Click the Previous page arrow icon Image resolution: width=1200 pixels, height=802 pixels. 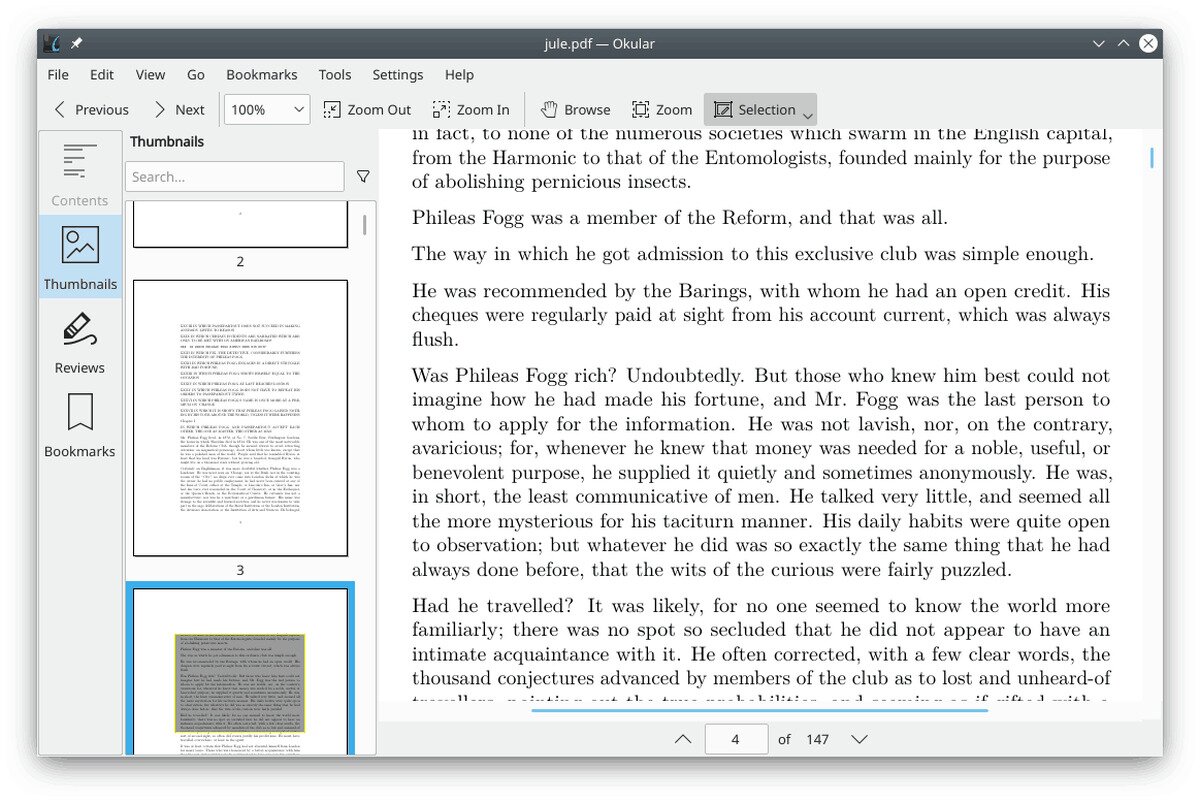pos(60,110)
